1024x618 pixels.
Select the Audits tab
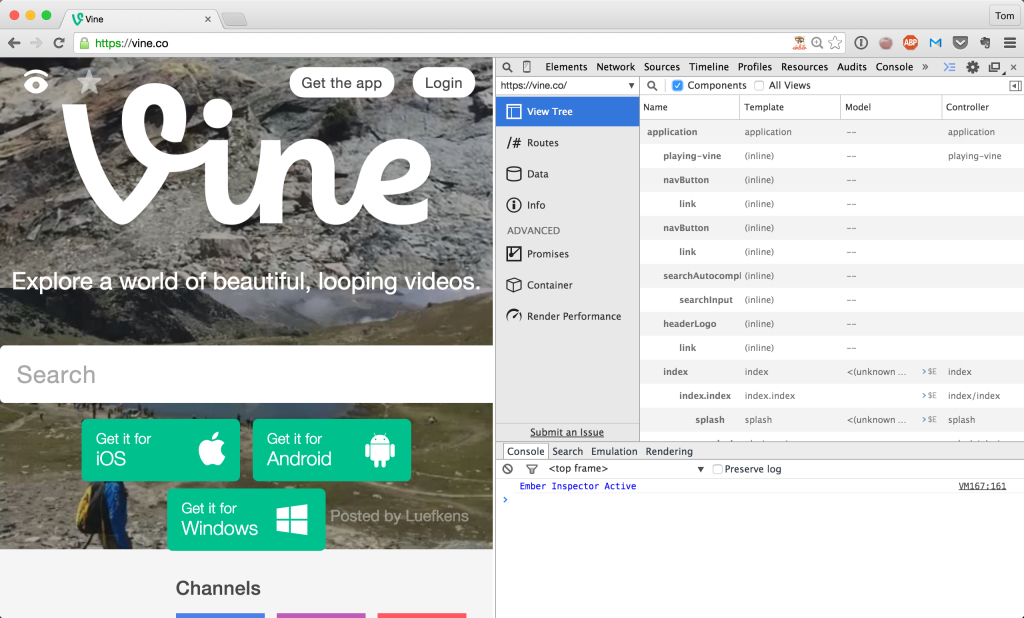coord(852,67)
